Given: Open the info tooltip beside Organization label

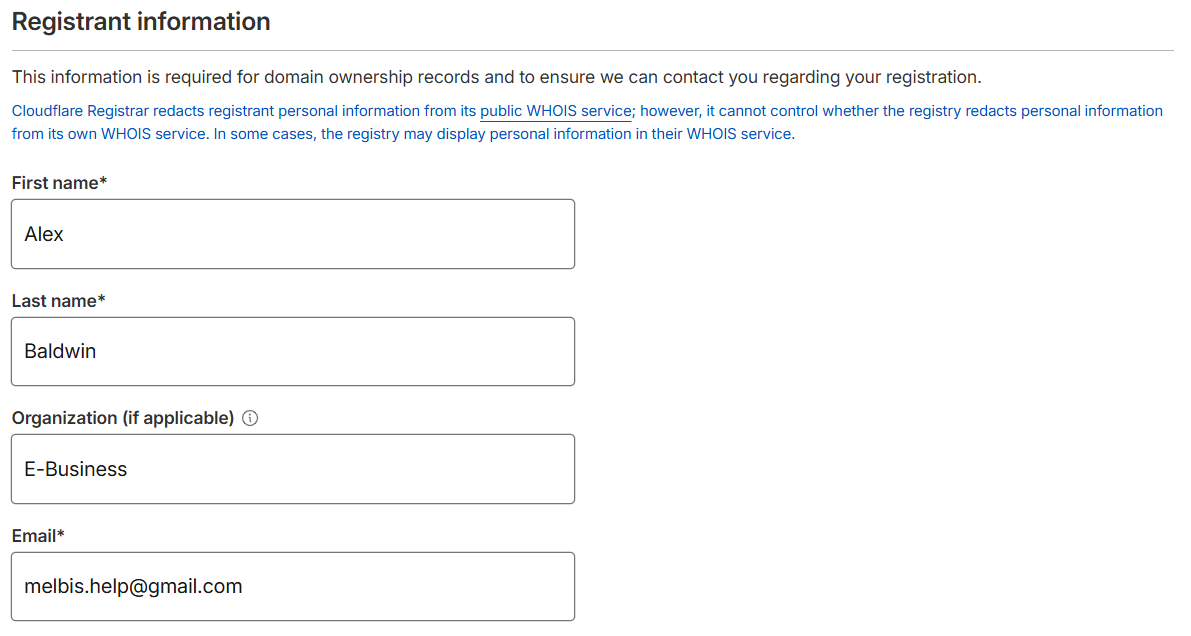Looking at the screenshot, I should pyautogui.click(x=250, y=418).
